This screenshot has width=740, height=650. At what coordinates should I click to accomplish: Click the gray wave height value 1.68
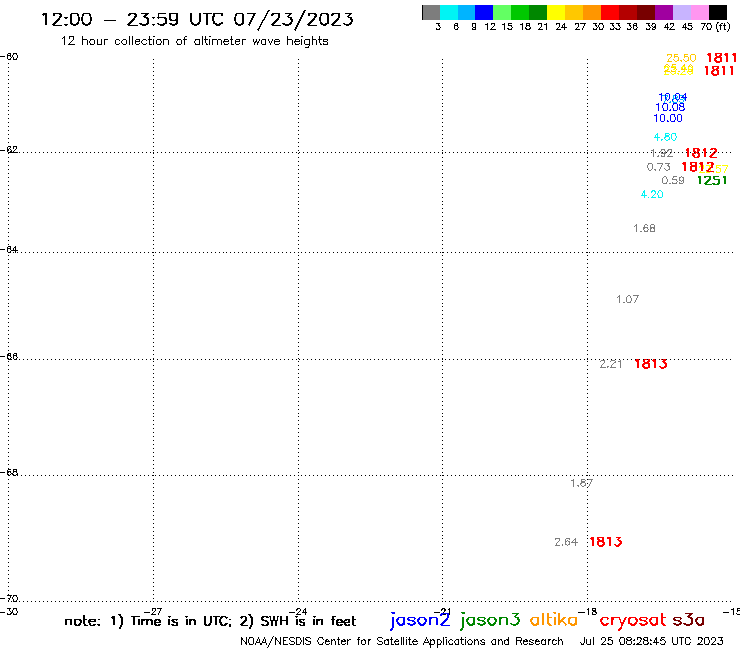644,228
